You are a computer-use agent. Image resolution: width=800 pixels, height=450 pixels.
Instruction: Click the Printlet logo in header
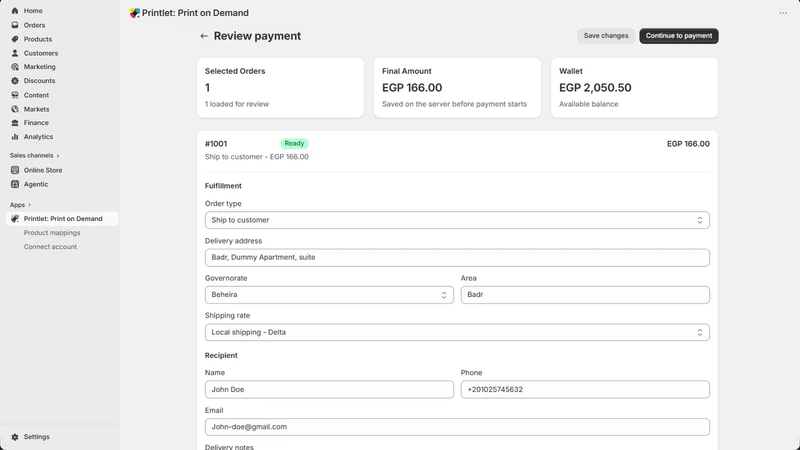135,13
